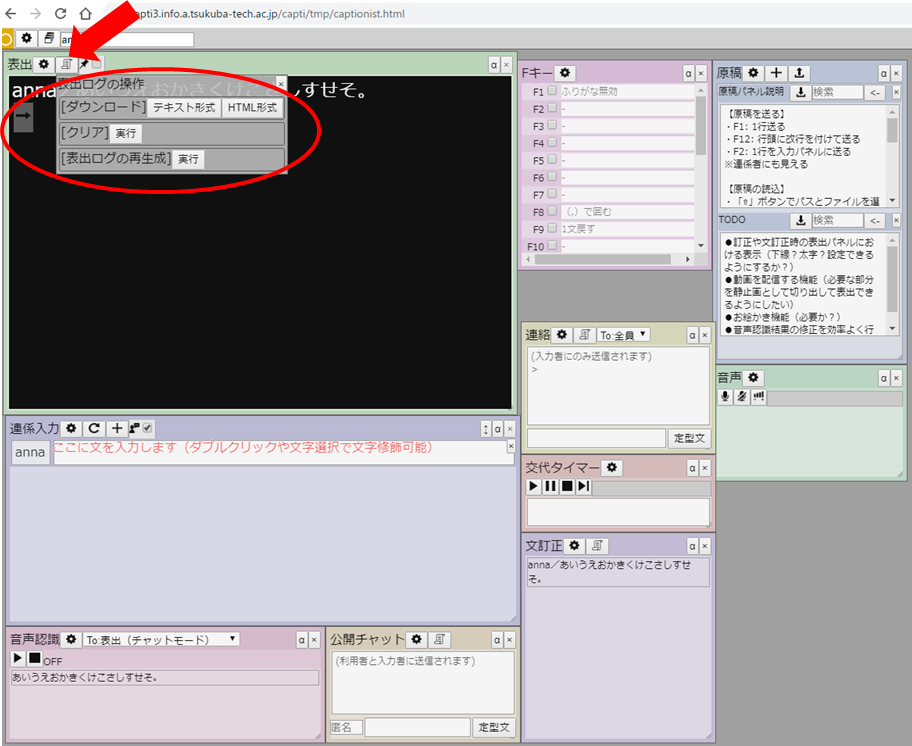912x746 pixels.
Task: Download the 原稿パネル説明 manuscript
Action: (x=800, y=92)
